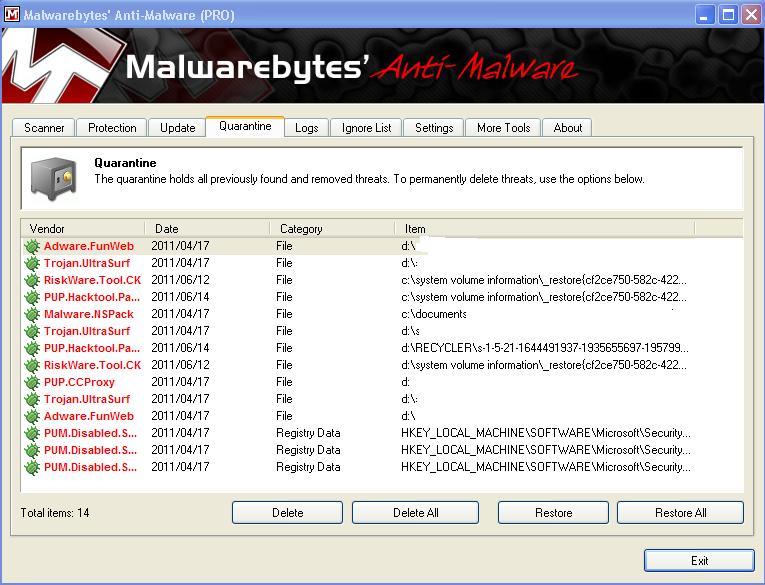Click bug icon beside PUP.CCProxy
The image size is (765, 585).
[x=32, y=382]
